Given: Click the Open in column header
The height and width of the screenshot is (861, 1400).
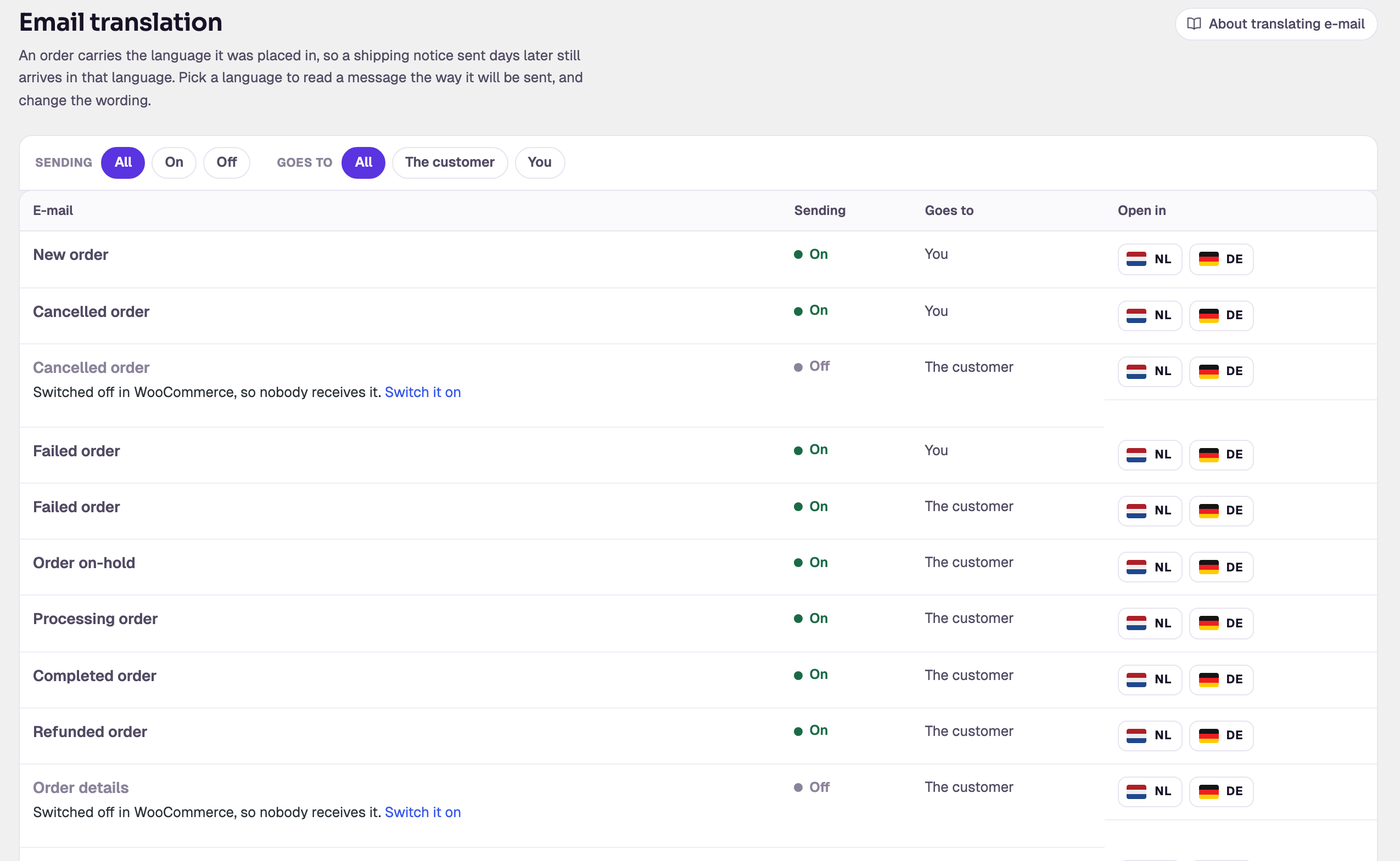Looking at the screenshot, I should click(1142, 211).
